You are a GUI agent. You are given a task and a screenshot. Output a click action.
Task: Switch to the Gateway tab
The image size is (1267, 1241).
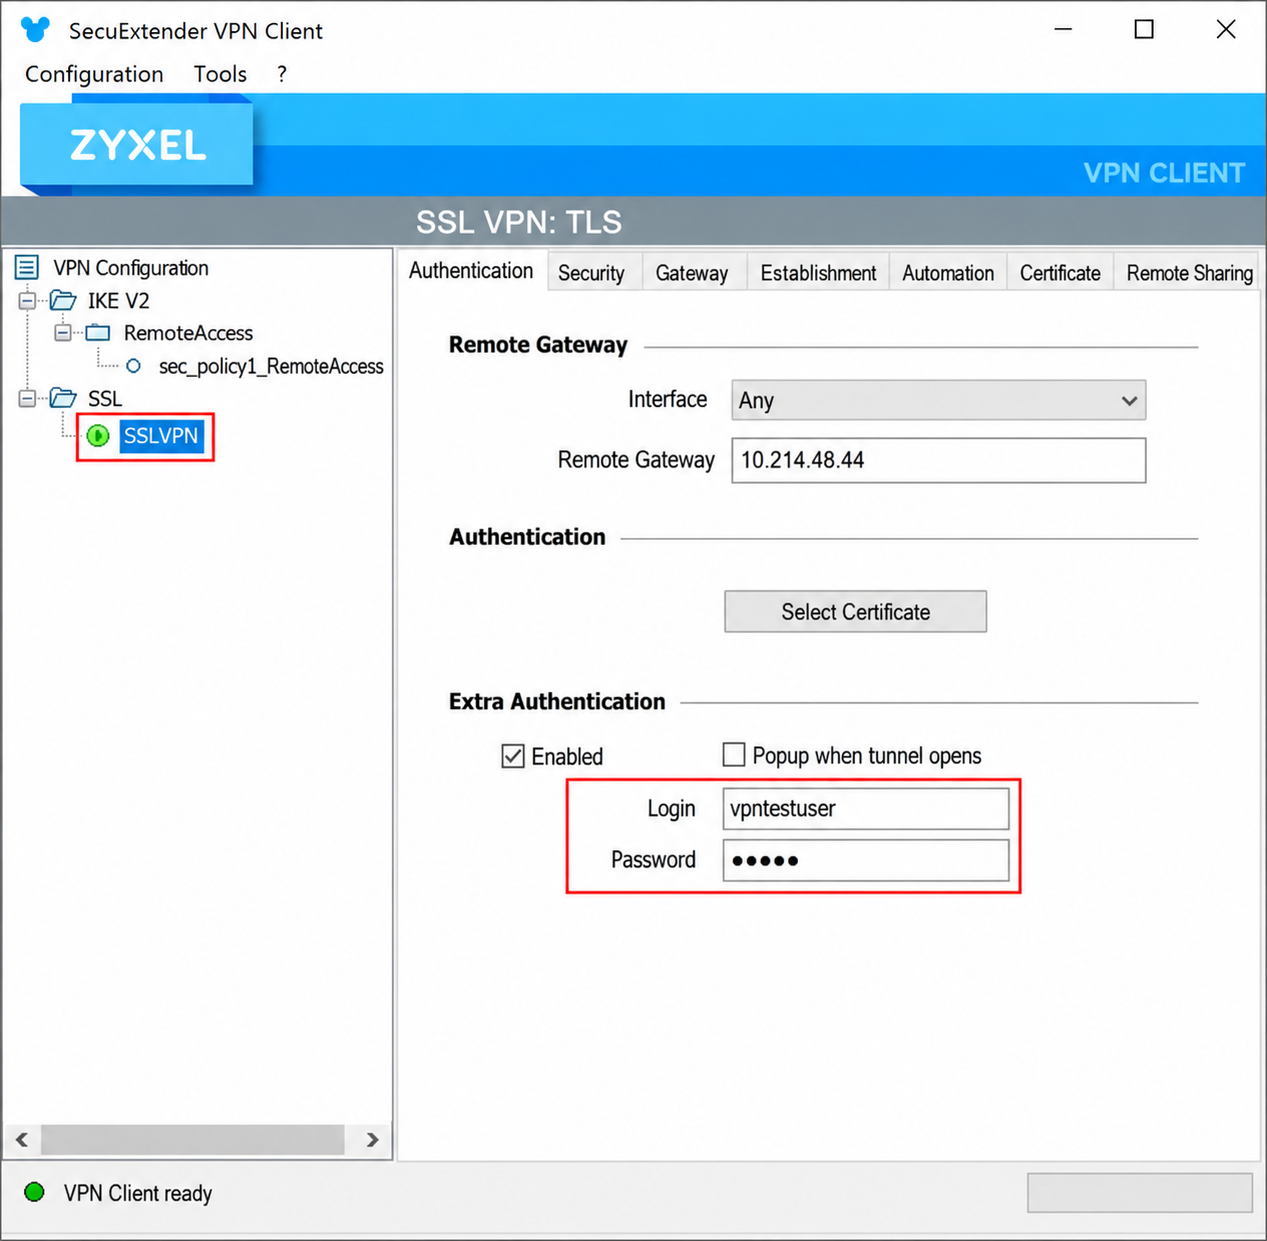click(692, 273)
